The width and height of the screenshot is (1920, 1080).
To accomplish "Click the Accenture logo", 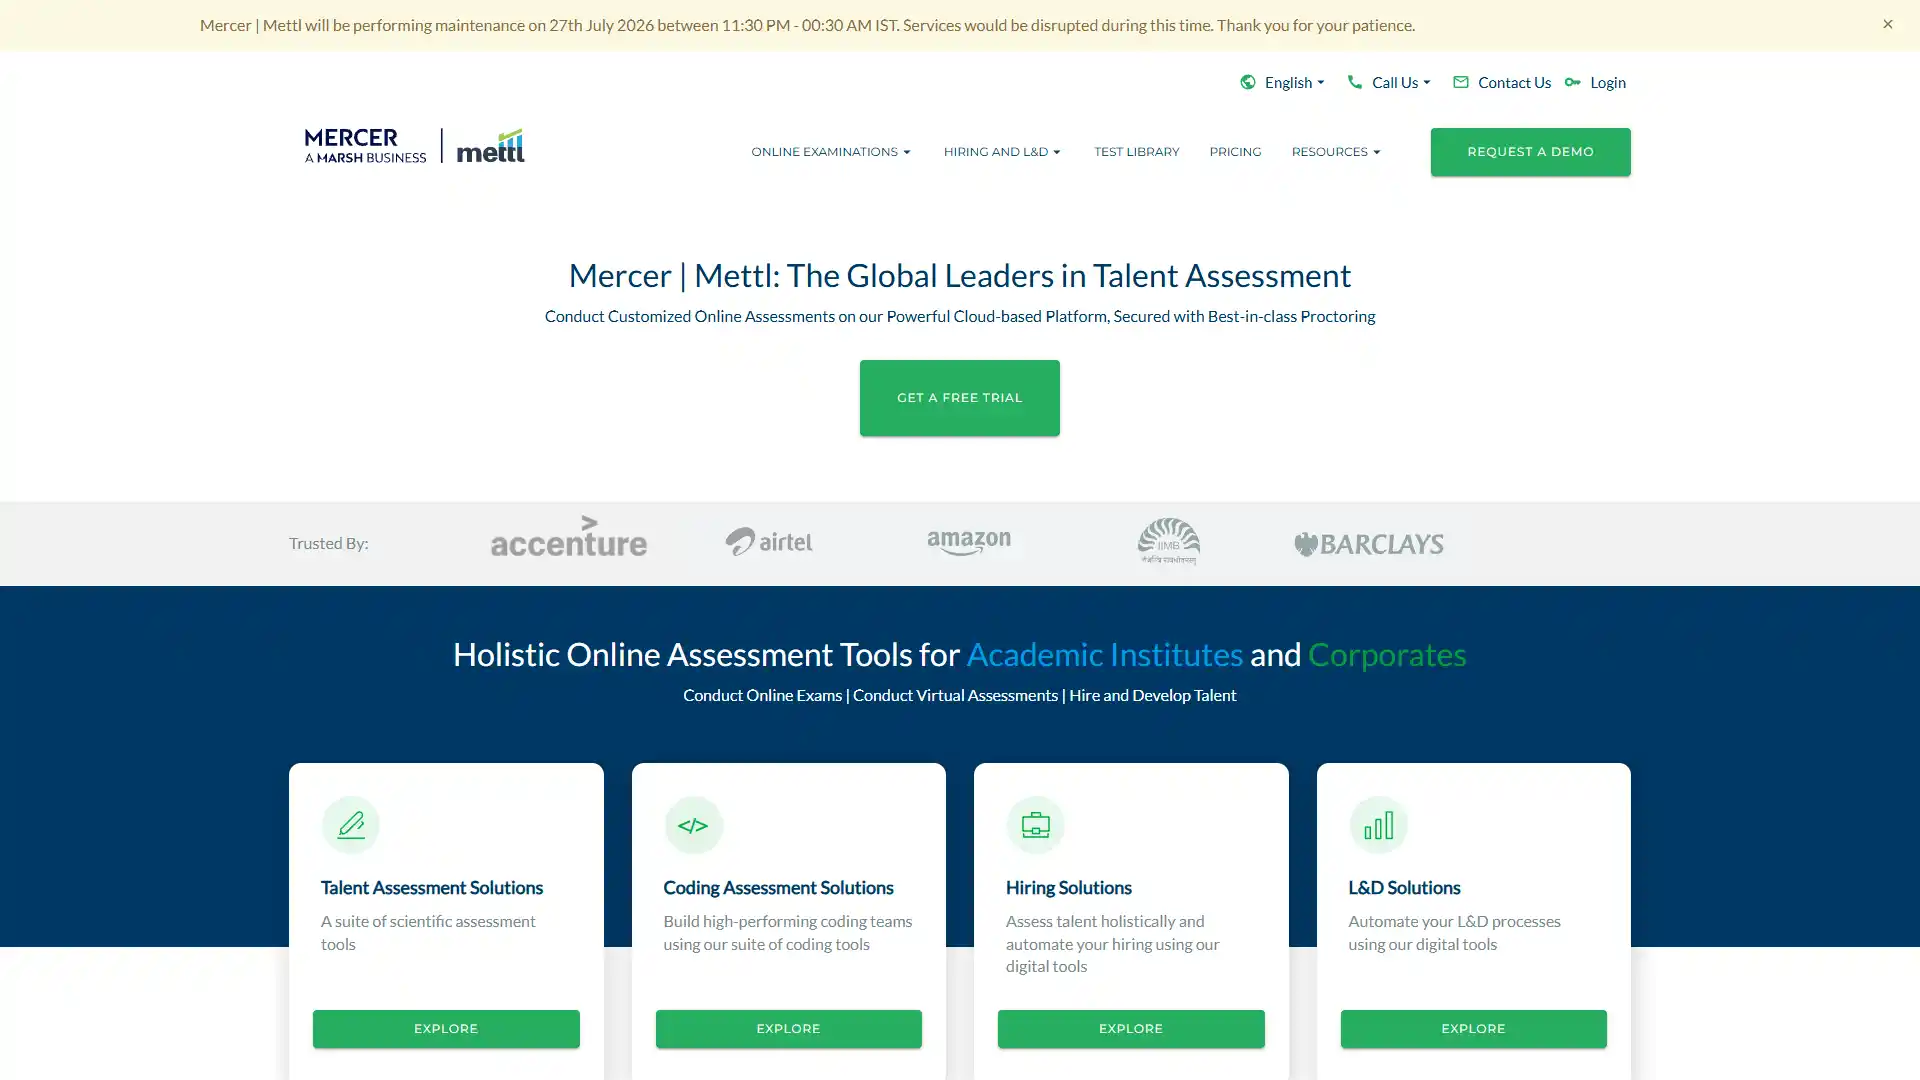I will [568, 537].
